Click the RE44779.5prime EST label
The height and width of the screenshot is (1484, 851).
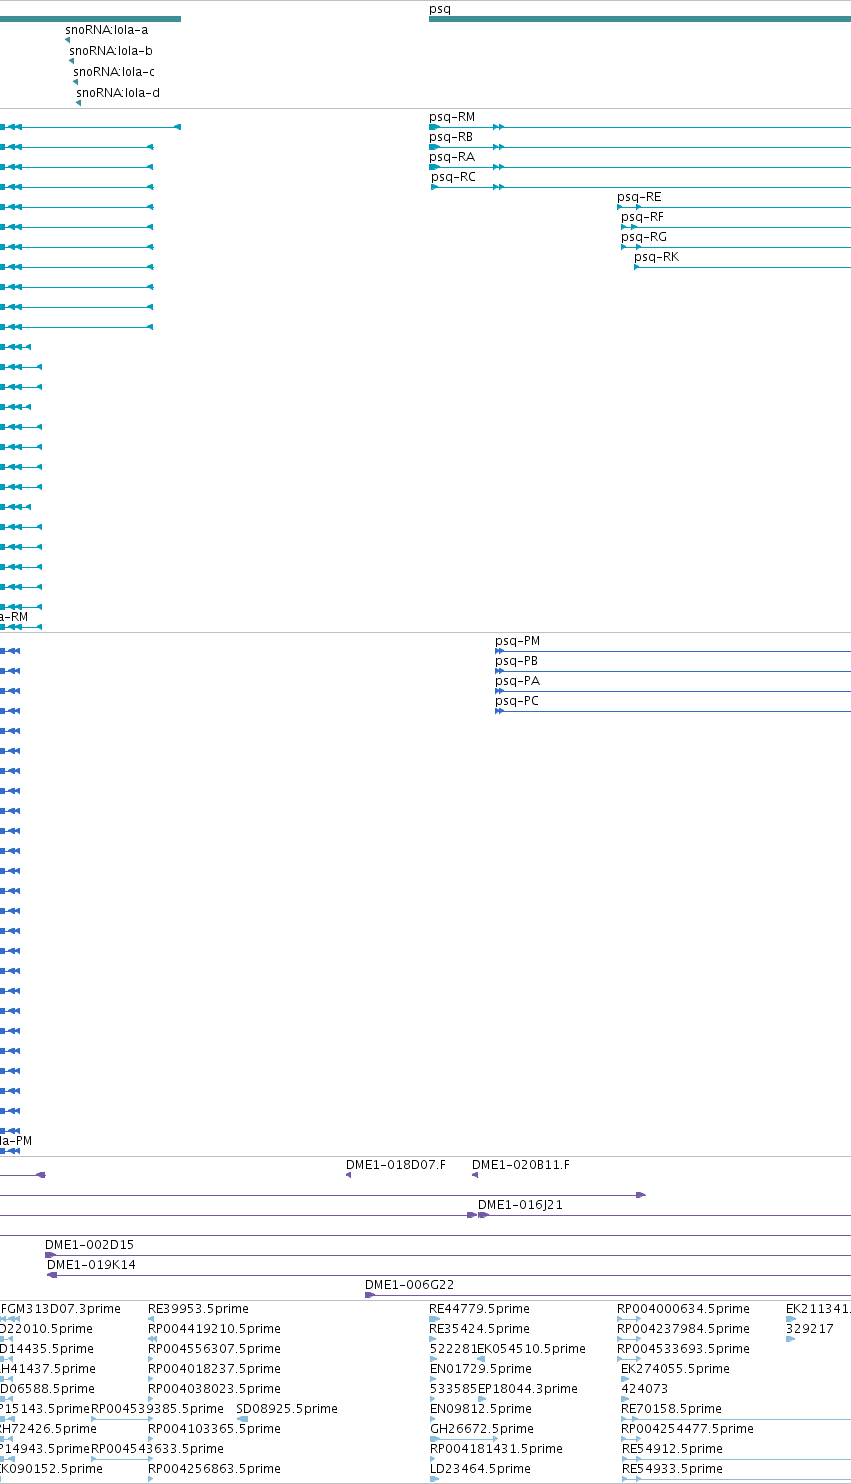pos(479,1309)
